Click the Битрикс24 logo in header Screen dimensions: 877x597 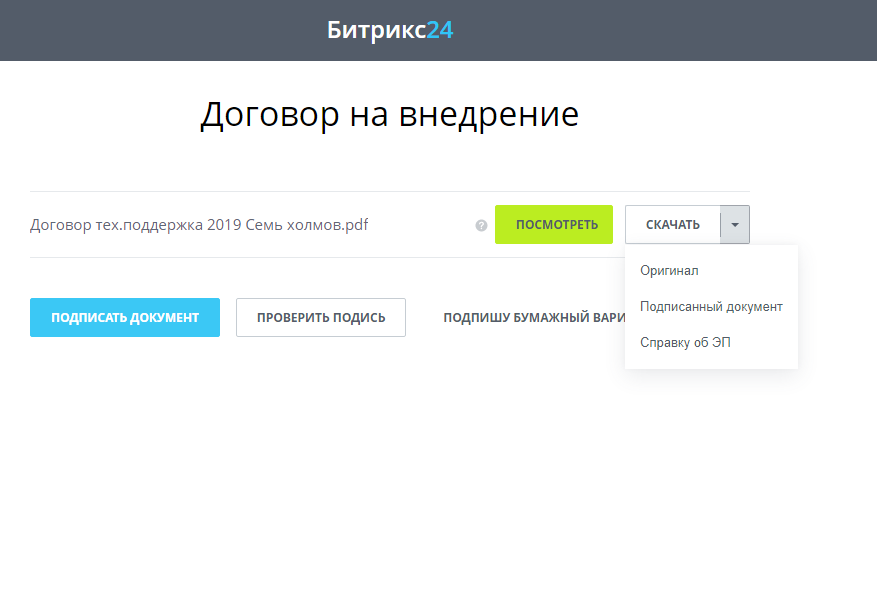pos(389,30)
